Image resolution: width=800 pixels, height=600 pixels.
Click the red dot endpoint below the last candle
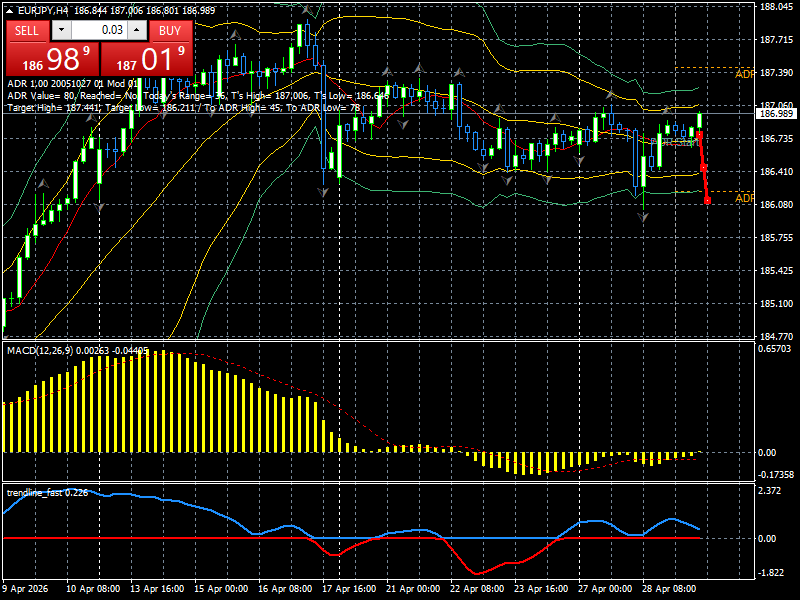[708, 200]
